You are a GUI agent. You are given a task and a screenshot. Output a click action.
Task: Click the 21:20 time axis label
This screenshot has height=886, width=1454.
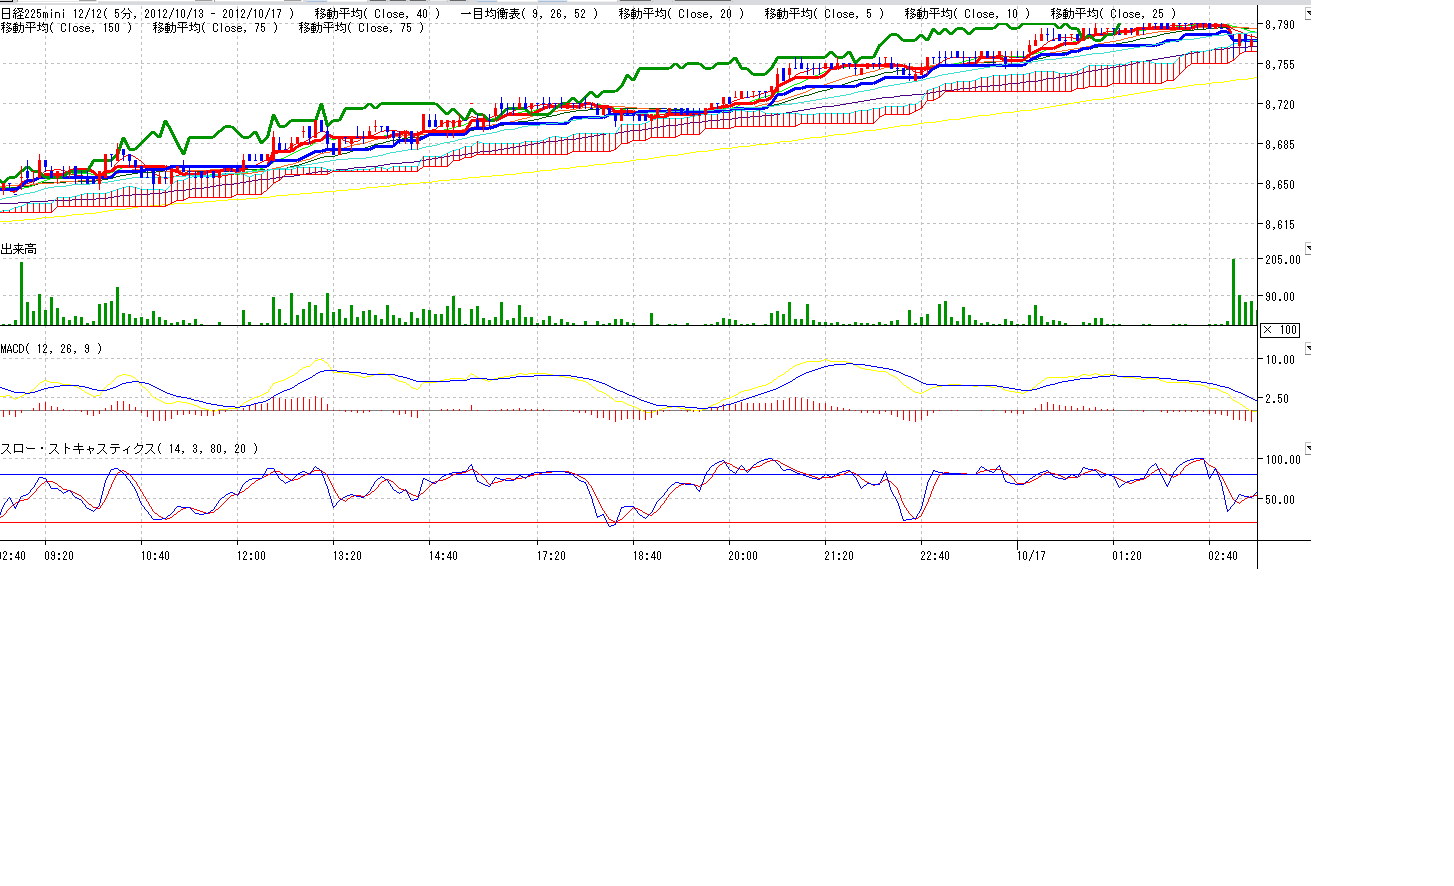pos(838,556)
